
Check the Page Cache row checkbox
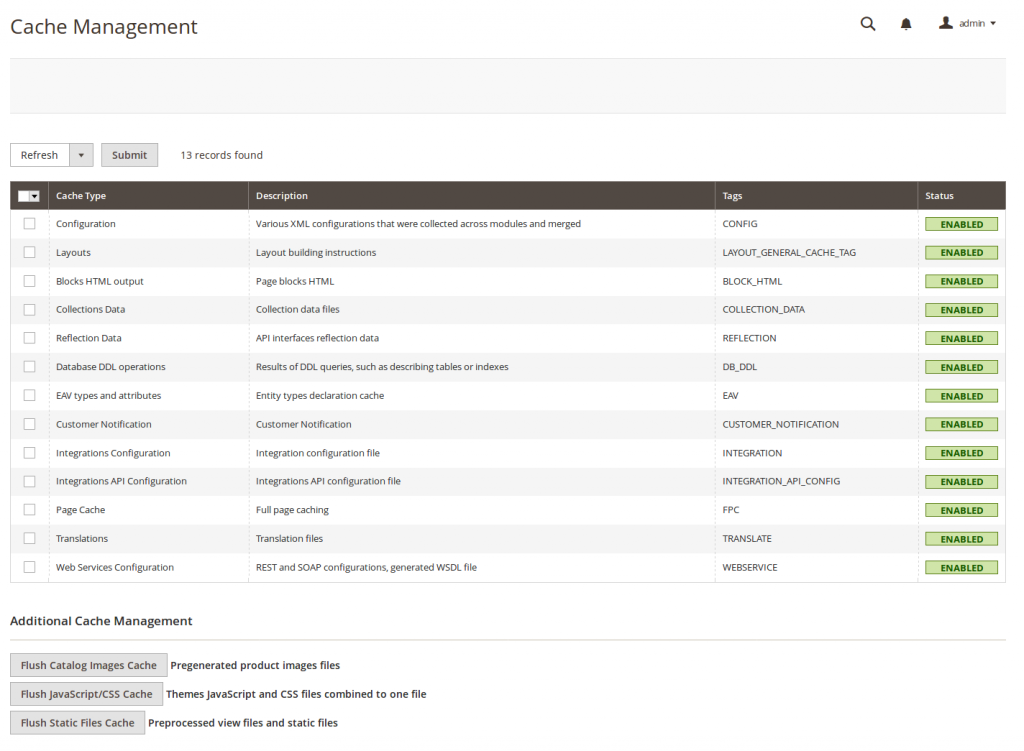click(x=29, y=510)
